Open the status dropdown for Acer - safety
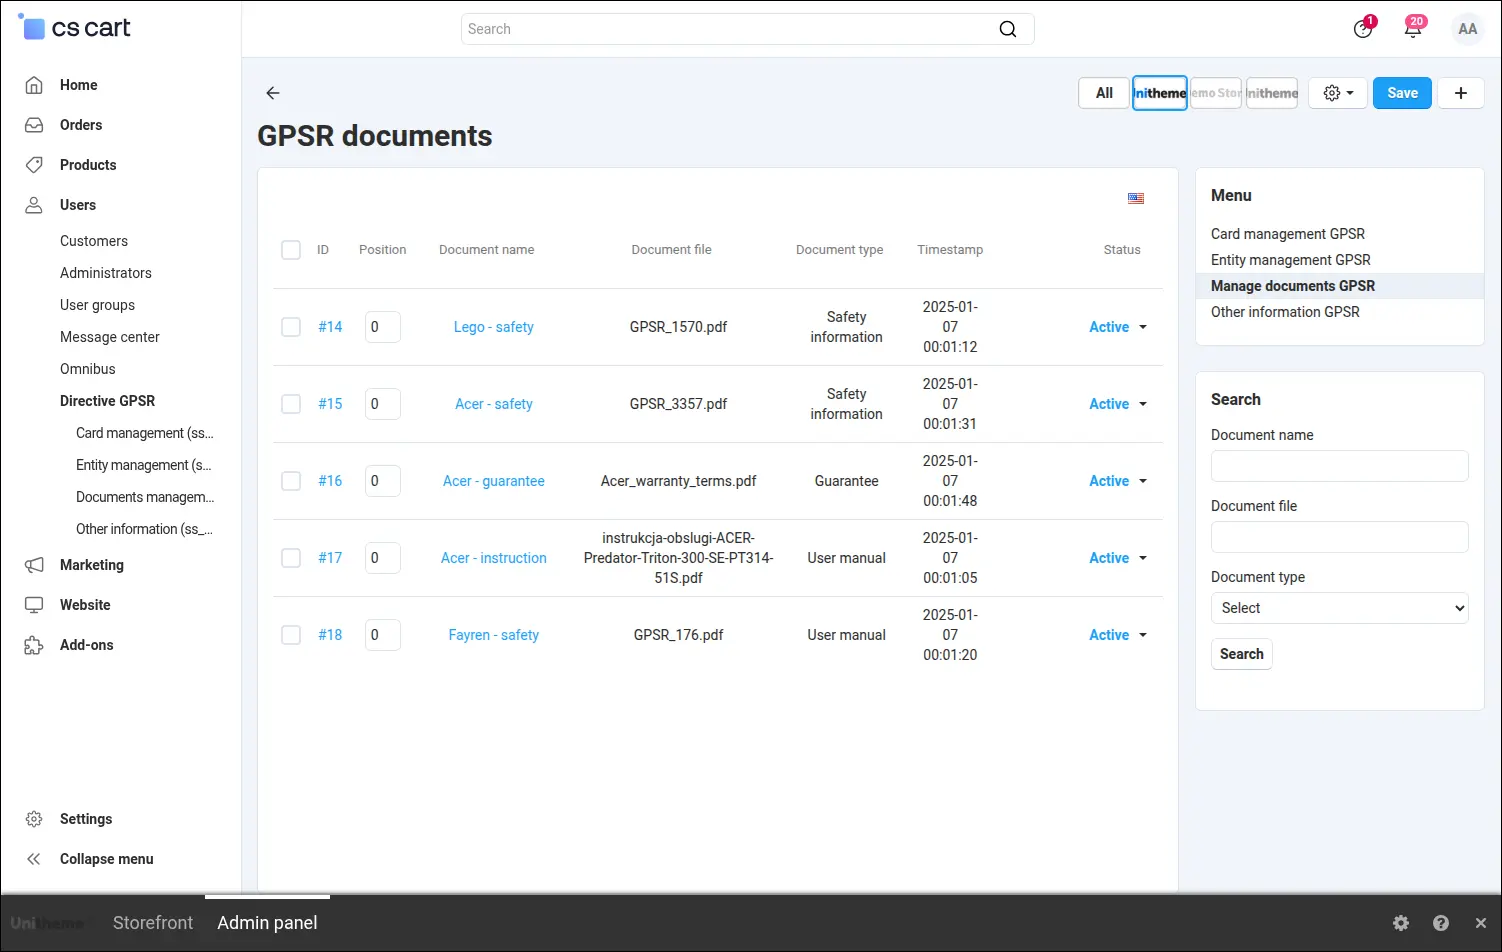The height and width of the screenshot is (952, 1502). (1118, 404)
